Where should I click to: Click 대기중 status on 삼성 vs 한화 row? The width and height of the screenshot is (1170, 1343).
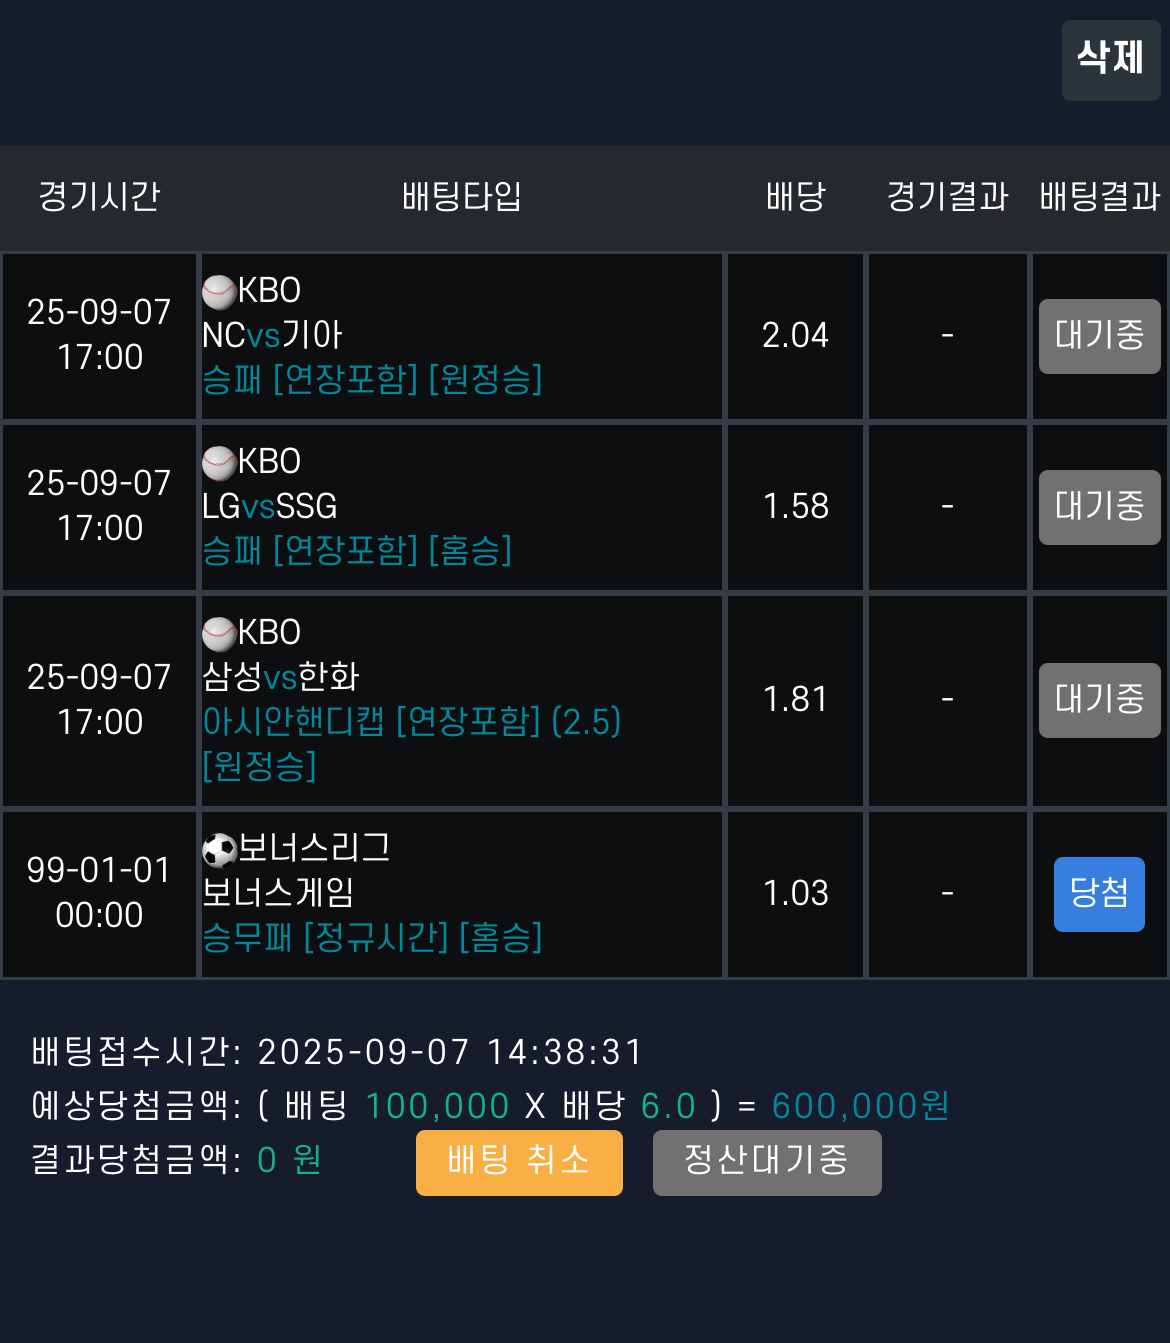point(1099,700)
